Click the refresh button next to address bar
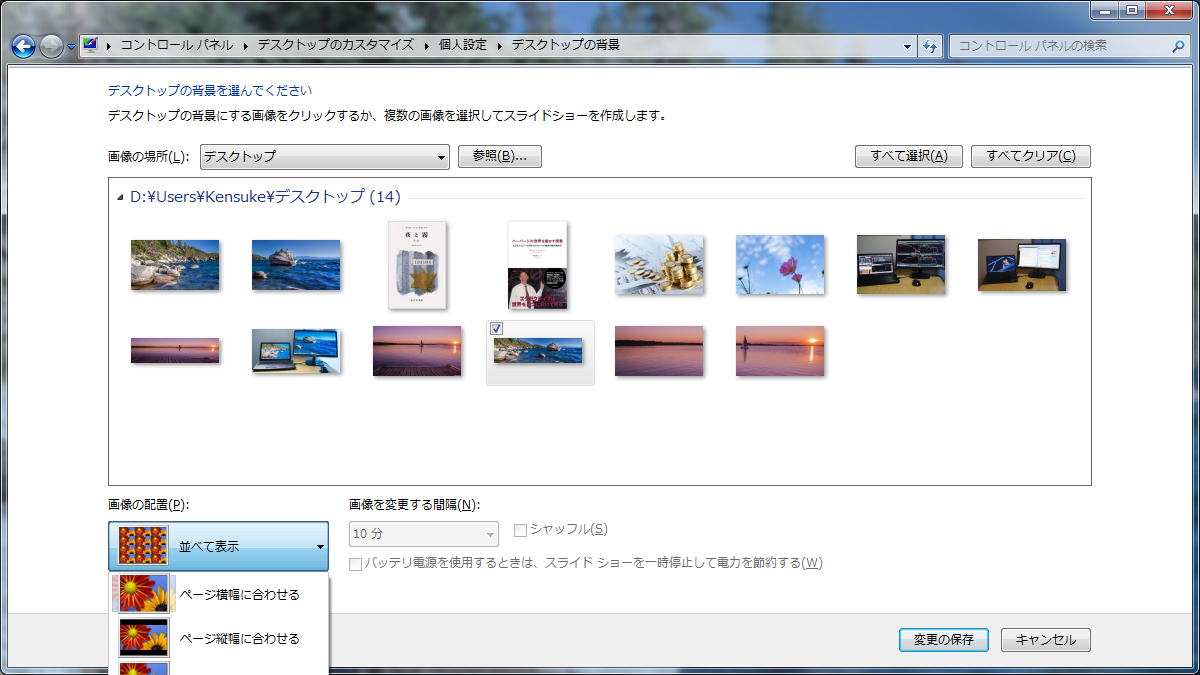 (x=930, y=46)
